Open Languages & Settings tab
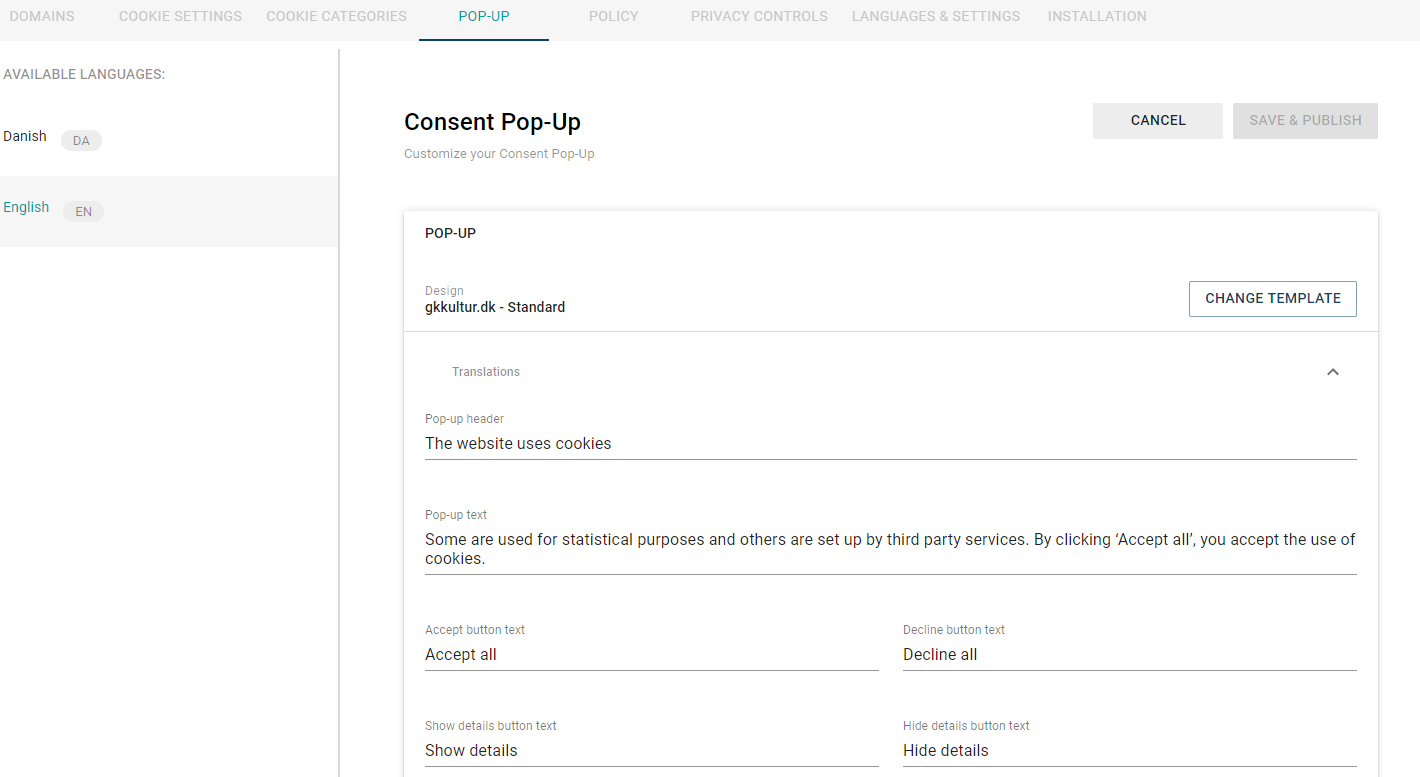 pos(936,16)
